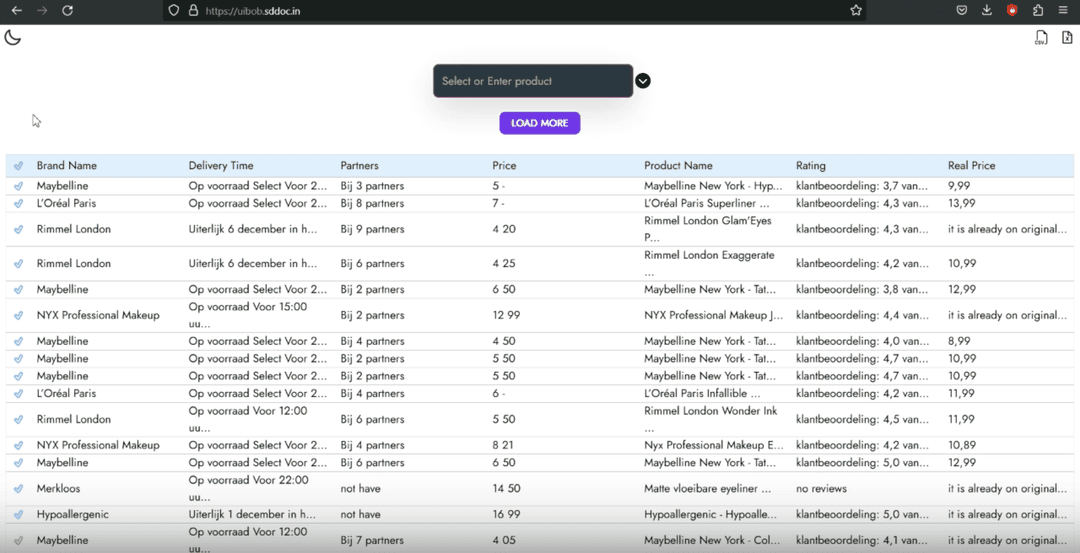Screen dimensions: 1080x553
Task: Click the price cell 8 21
Action: click(503, 445)
